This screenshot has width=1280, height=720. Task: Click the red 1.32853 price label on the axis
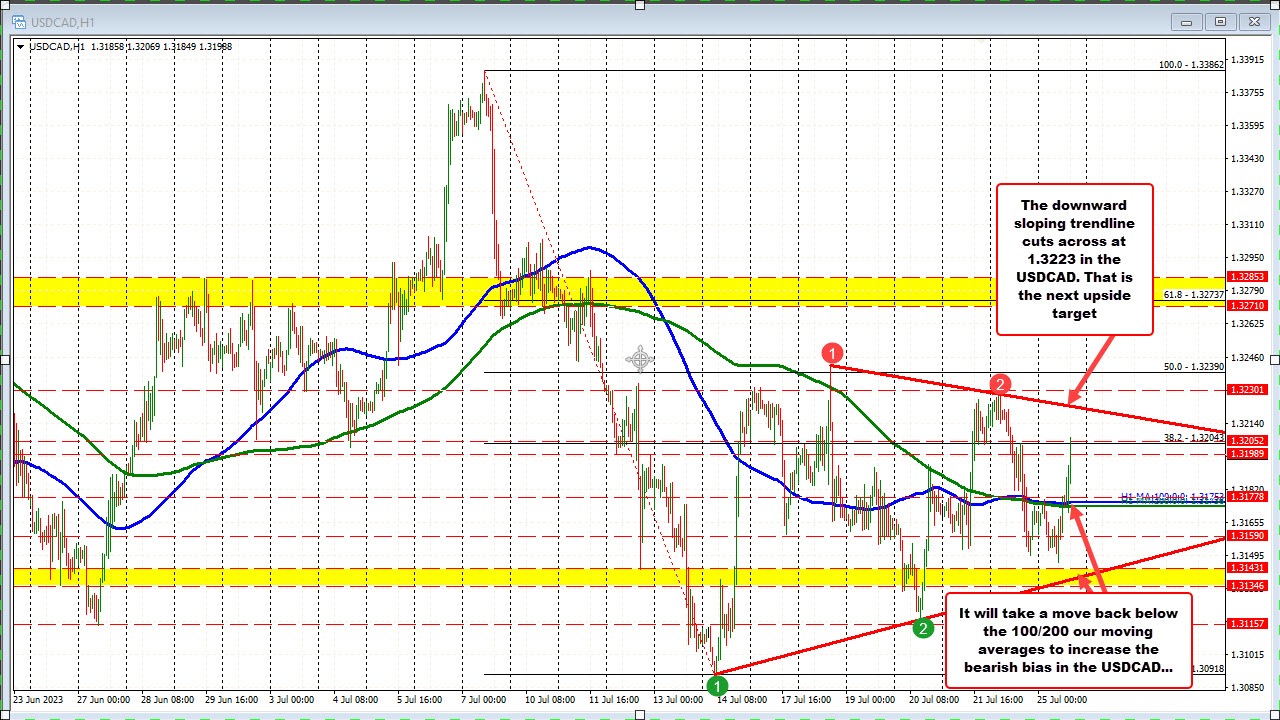tap(1246, 277)
